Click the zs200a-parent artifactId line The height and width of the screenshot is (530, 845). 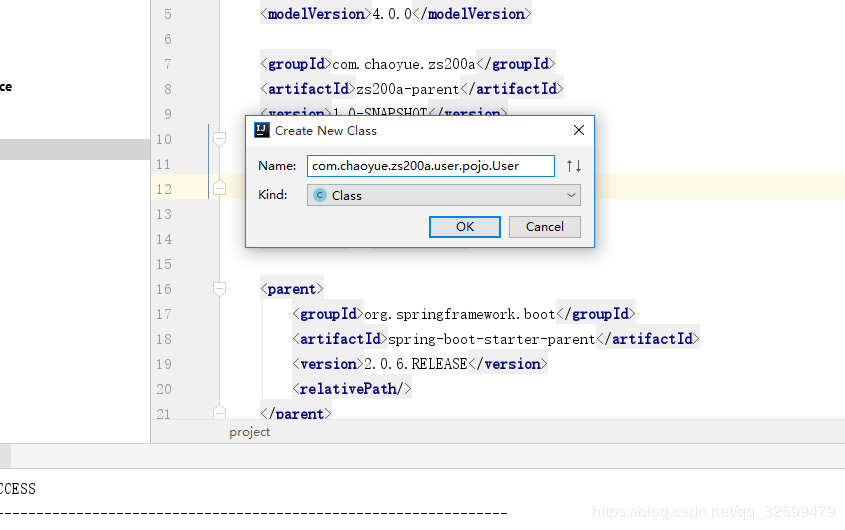click(x=412, y=89)
